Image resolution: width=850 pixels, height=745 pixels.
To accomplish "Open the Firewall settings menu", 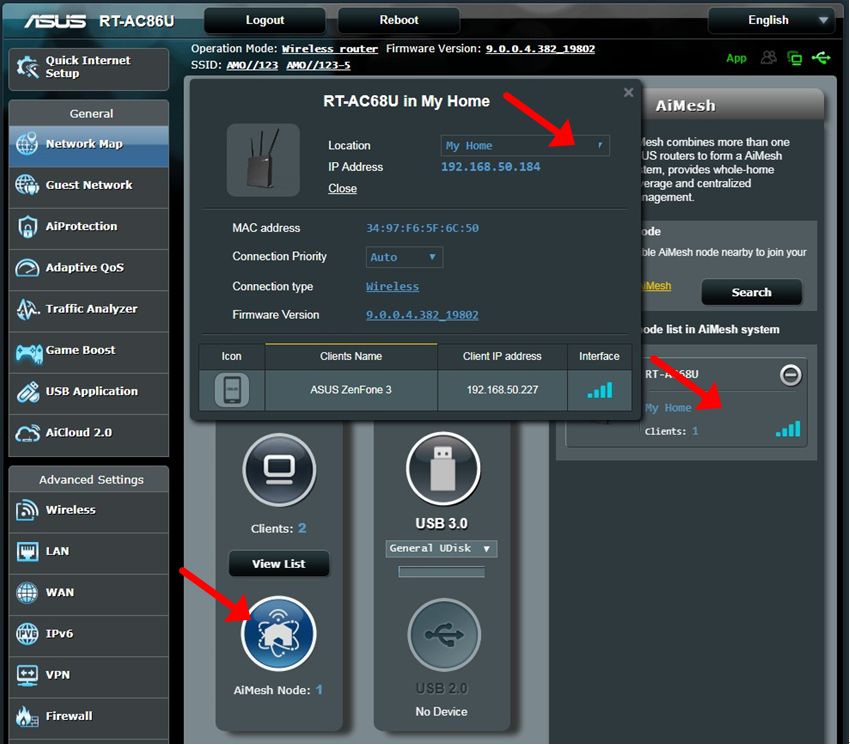I will point(89,716).
